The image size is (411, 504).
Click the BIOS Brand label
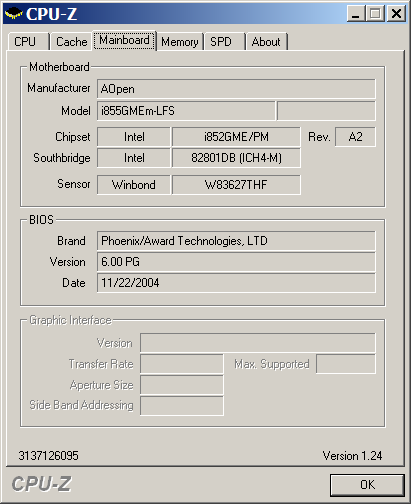click(x=71, y=241)
